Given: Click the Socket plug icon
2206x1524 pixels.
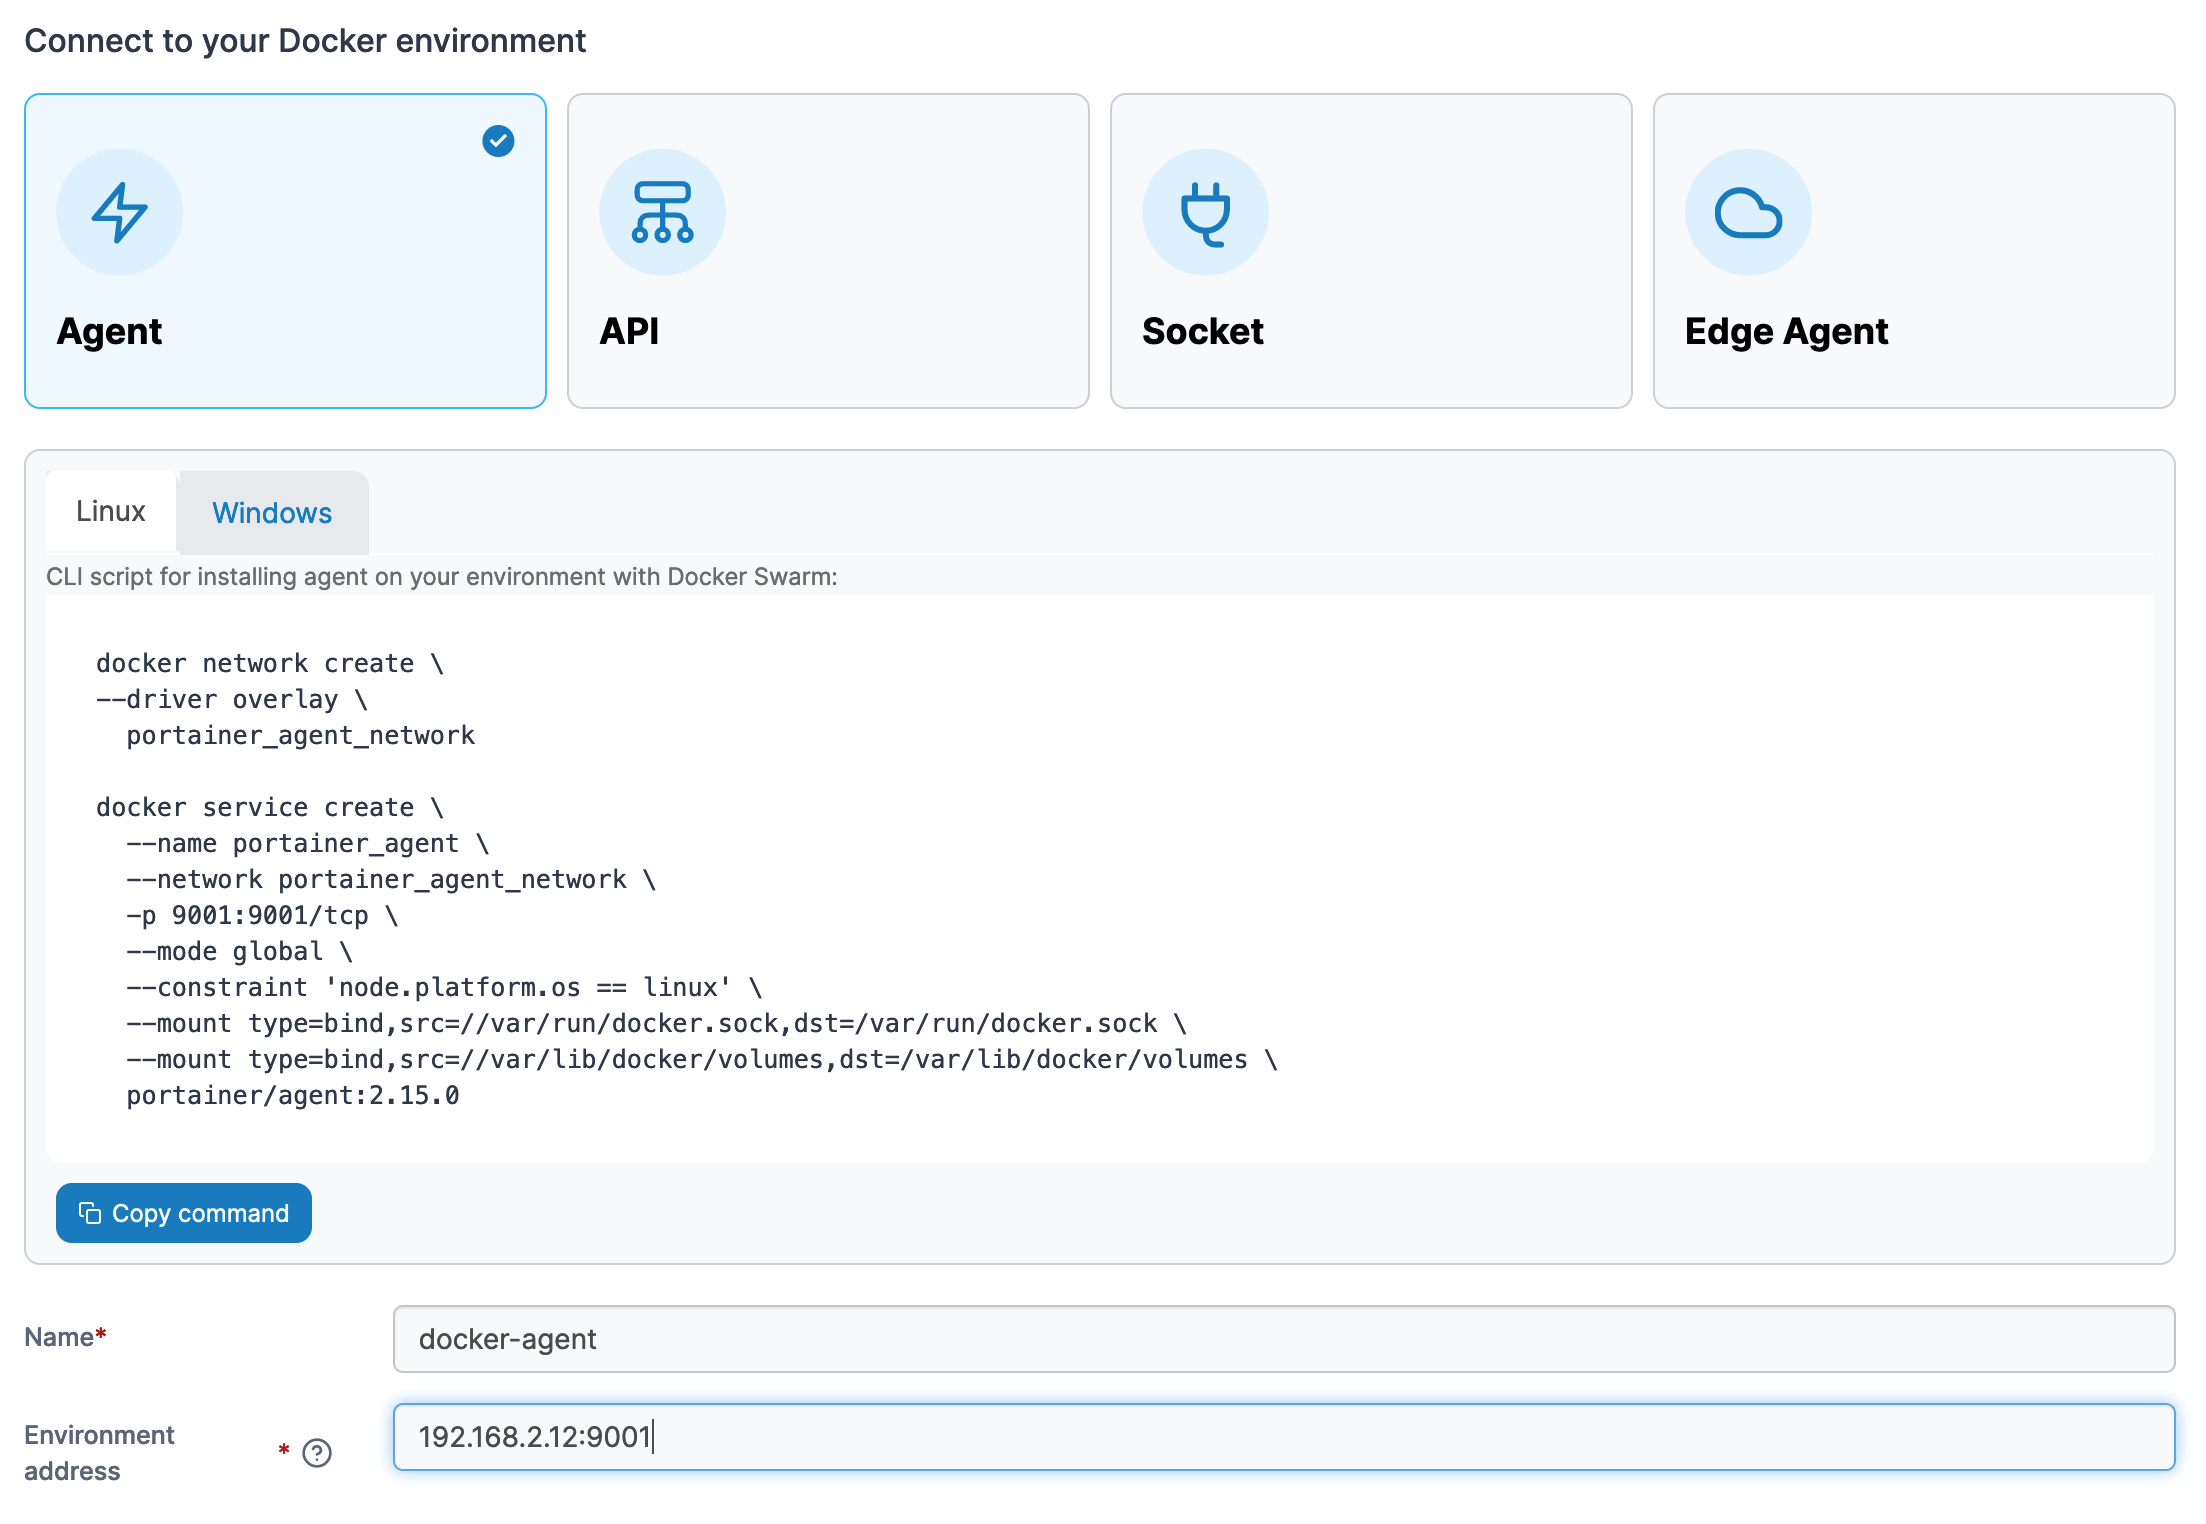Looking at the screenshot, I should [x=1205, y=212].
